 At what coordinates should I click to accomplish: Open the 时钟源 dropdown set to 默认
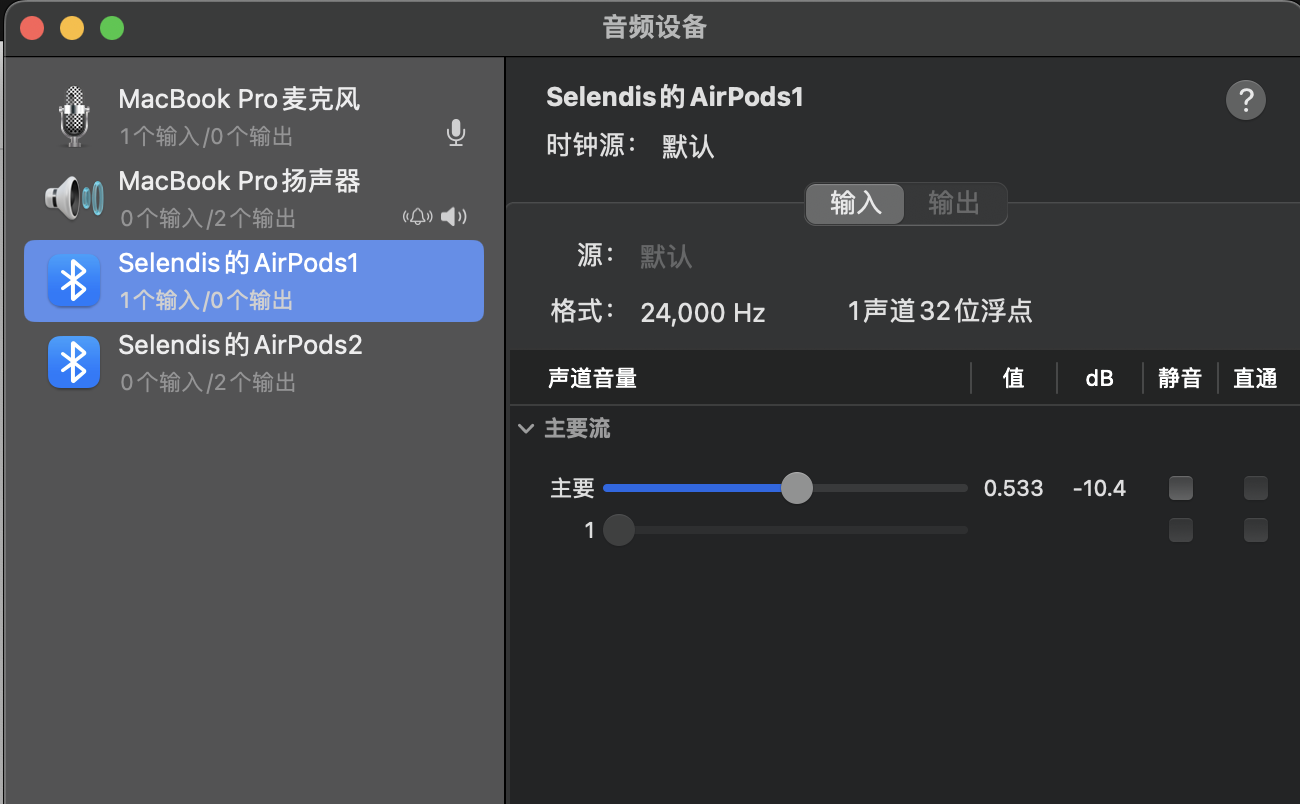(x=688, y=146)
